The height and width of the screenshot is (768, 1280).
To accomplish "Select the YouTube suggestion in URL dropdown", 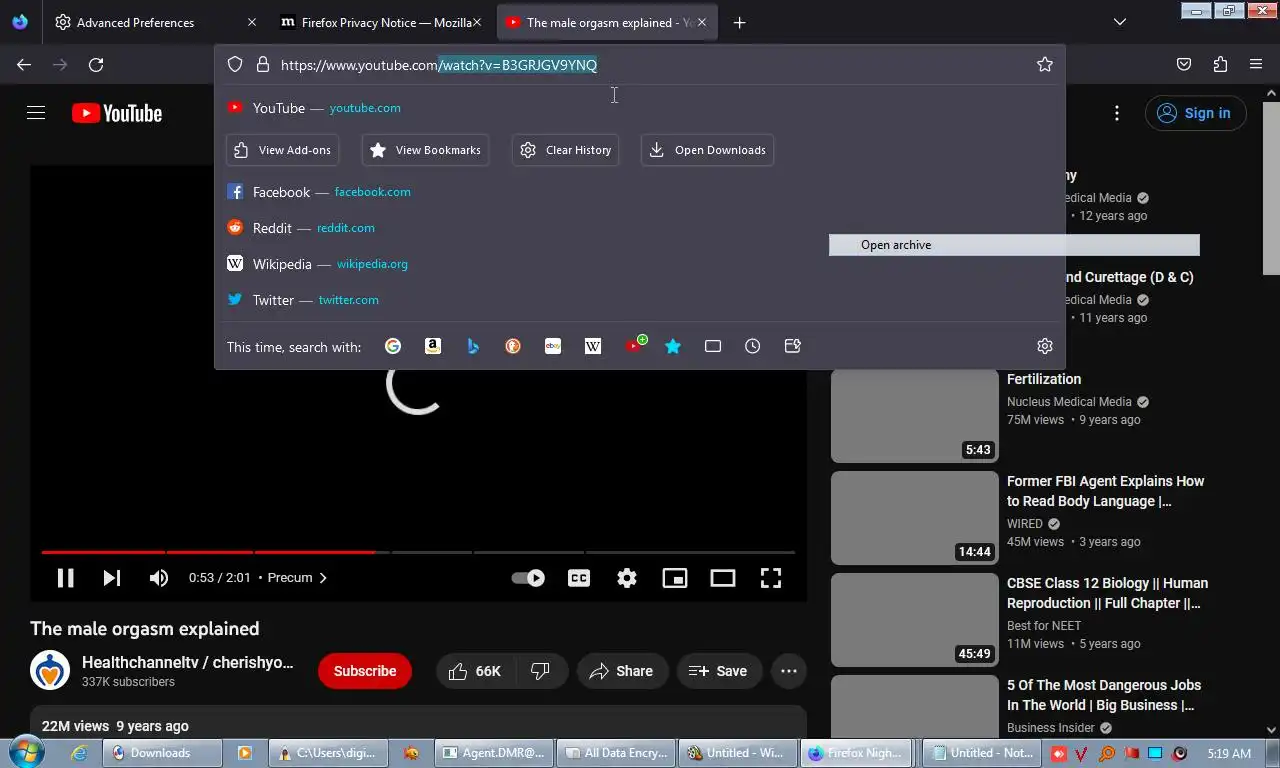I will [x=640, y=108].
